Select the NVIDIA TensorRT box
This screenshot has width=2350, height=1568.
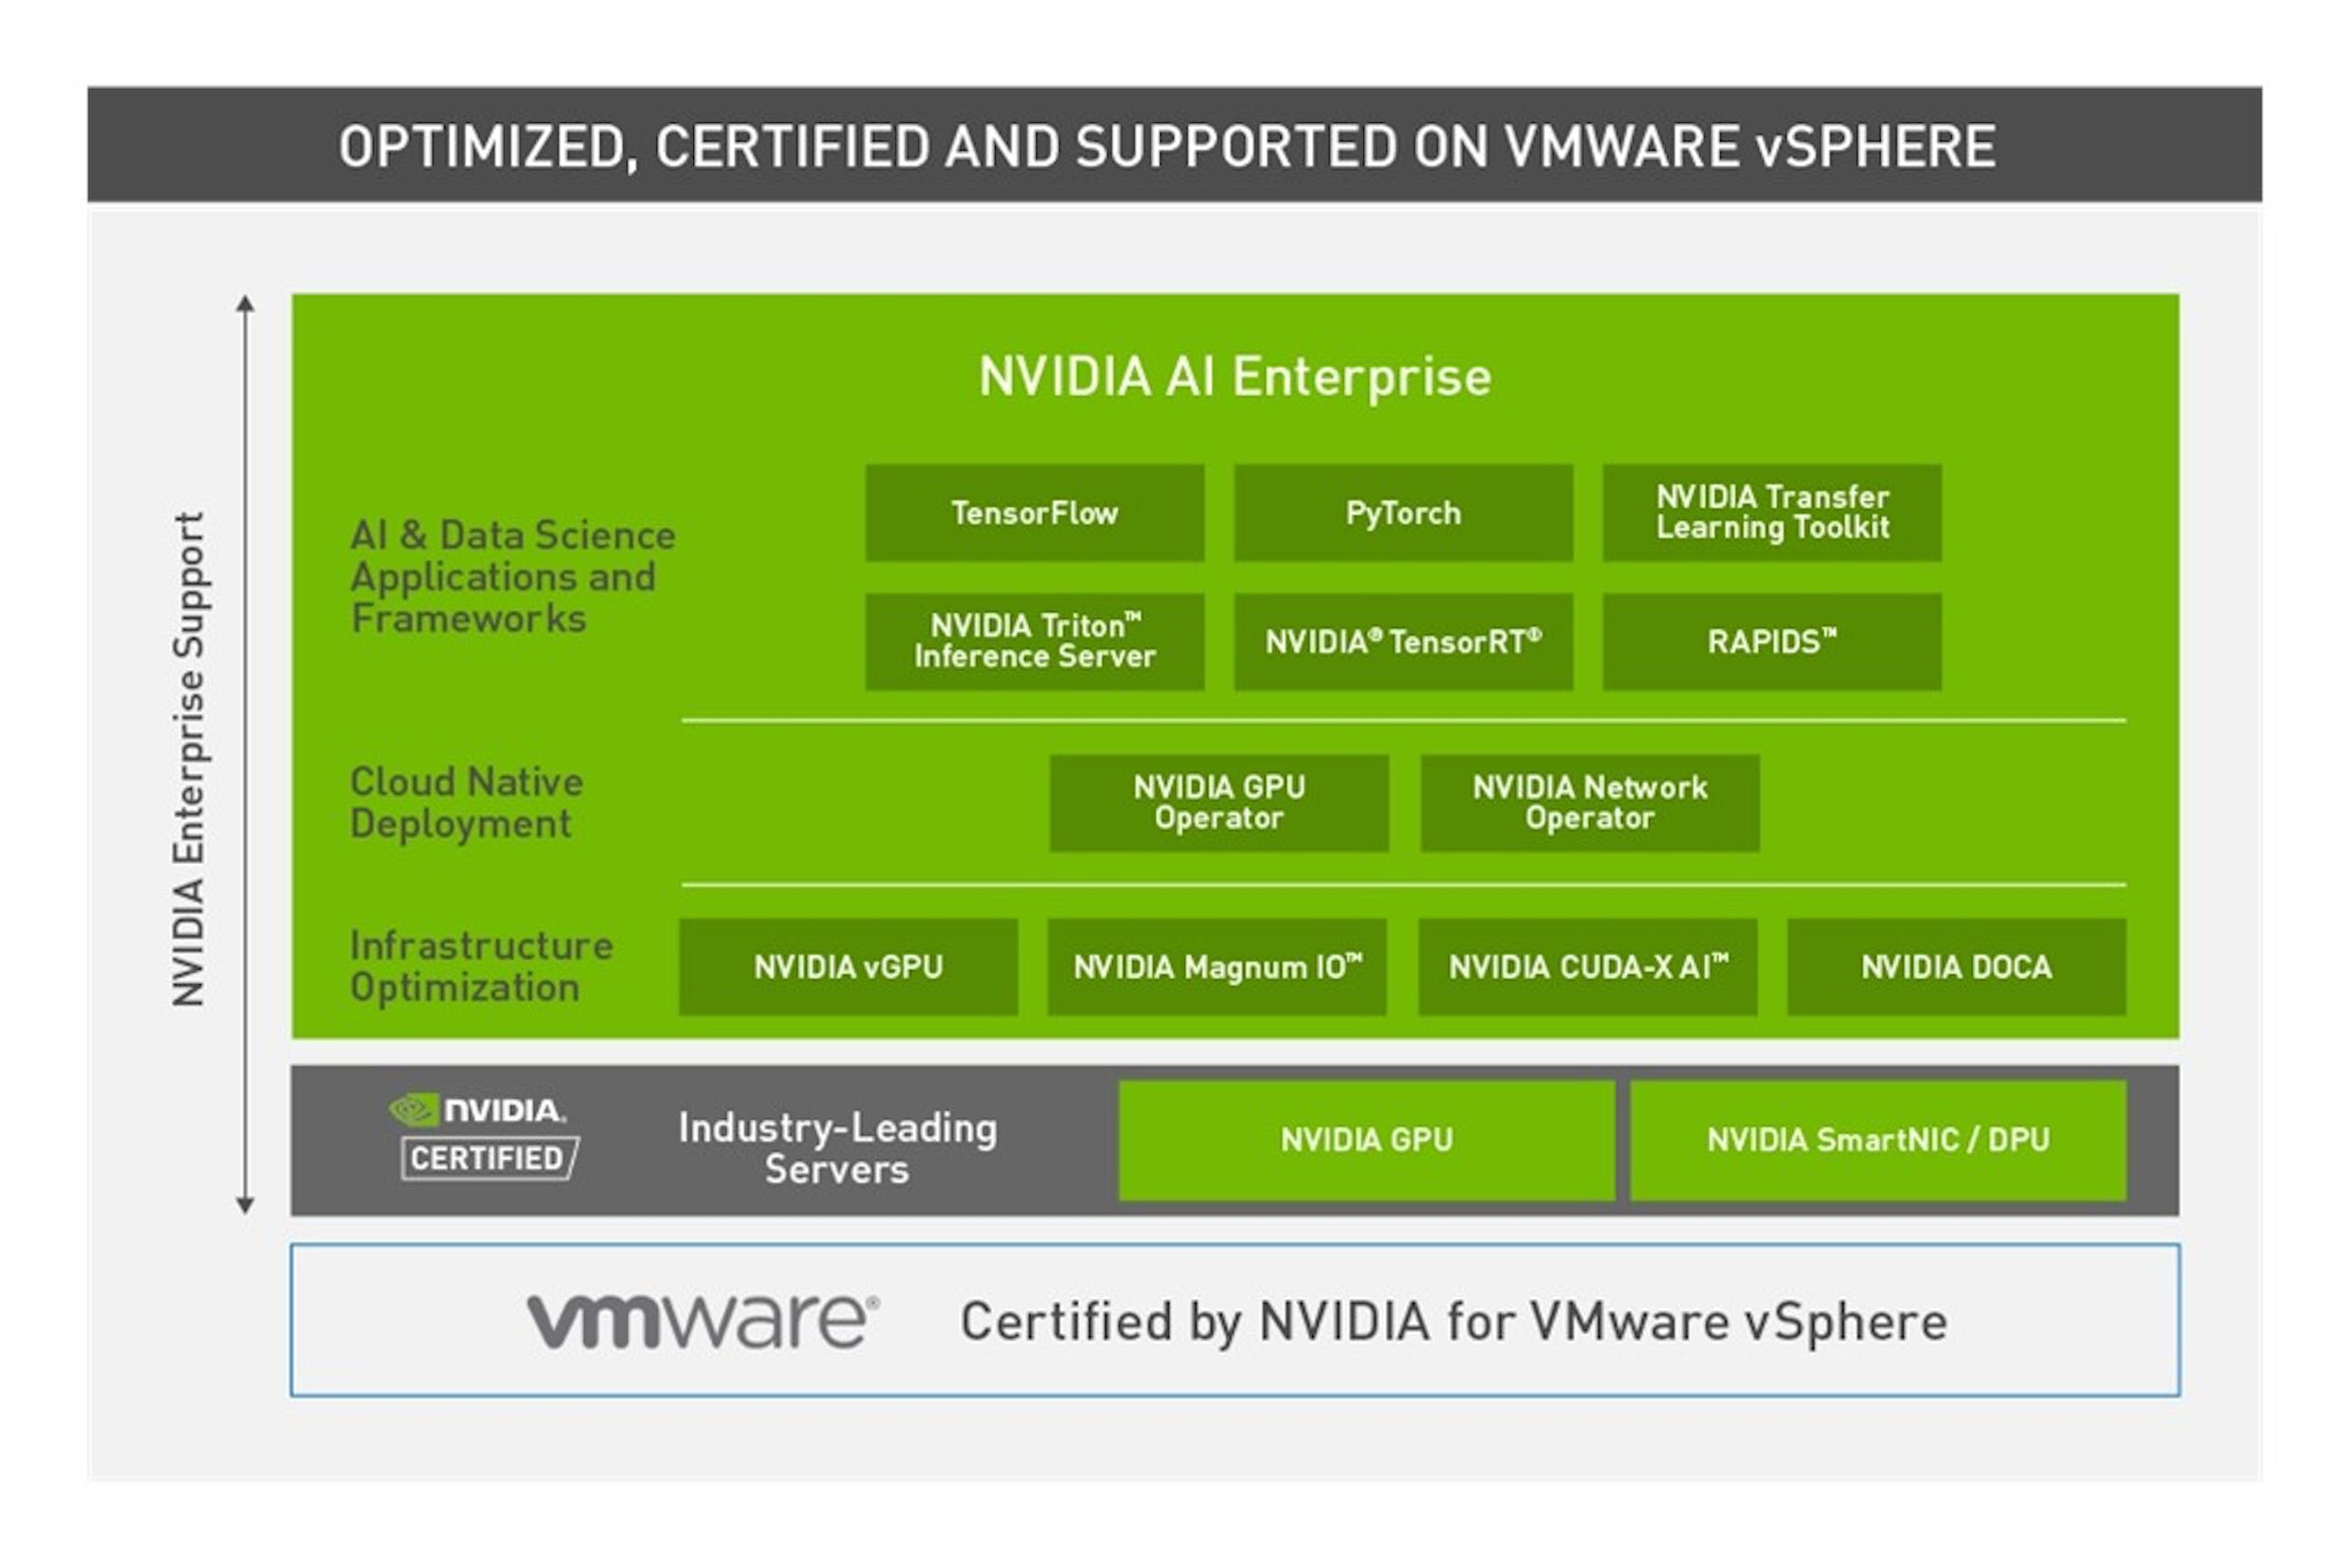pyautogui.click(x=1403, y=641)
